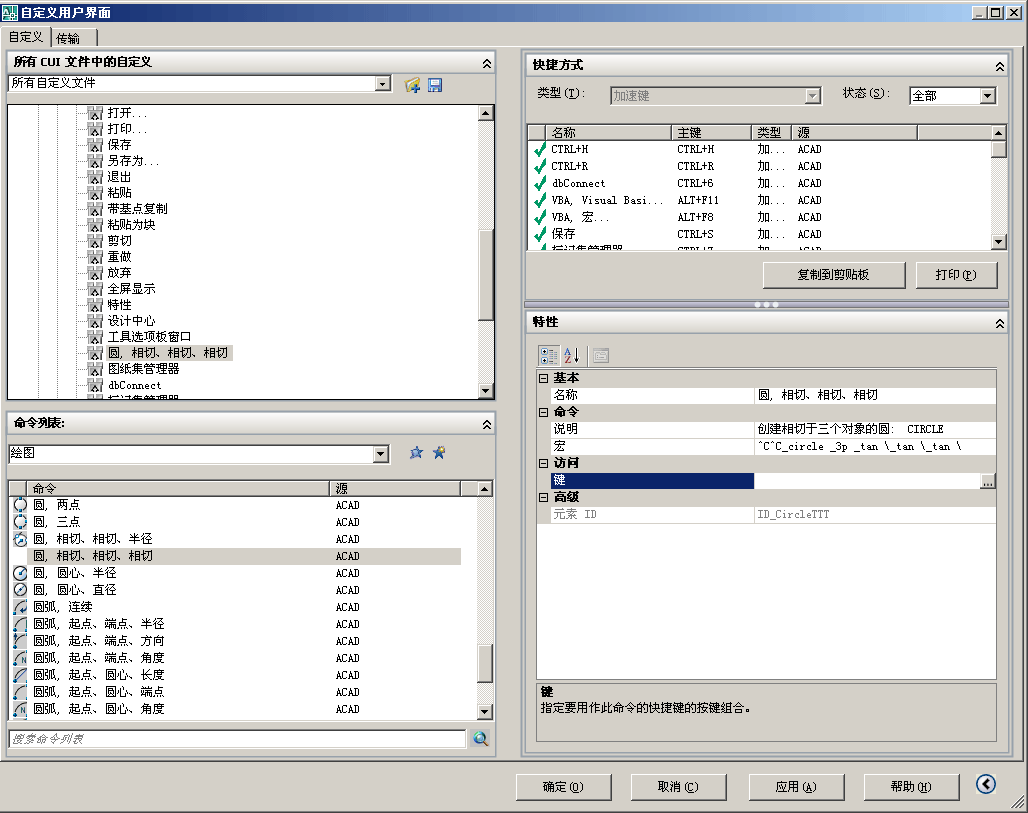
Task: Open the 绘图 command category dropdown
Action: pyautogui.click(x=381, y=454)
